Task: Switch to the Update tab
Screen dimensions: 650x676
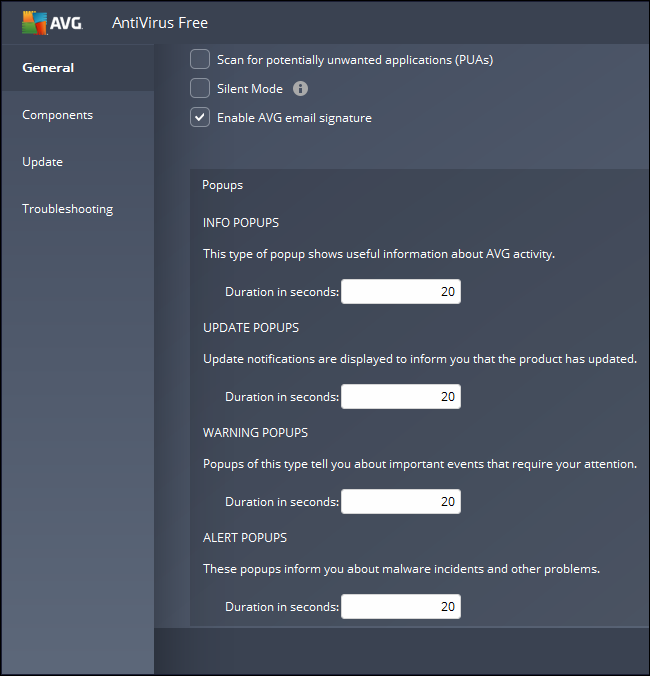Action: (x=78, y=162)
